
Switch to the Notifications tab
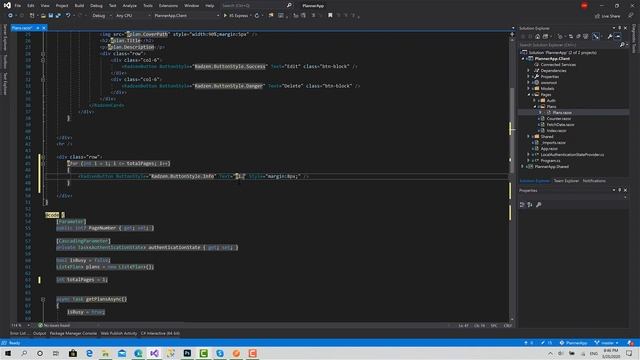[594, 181]
